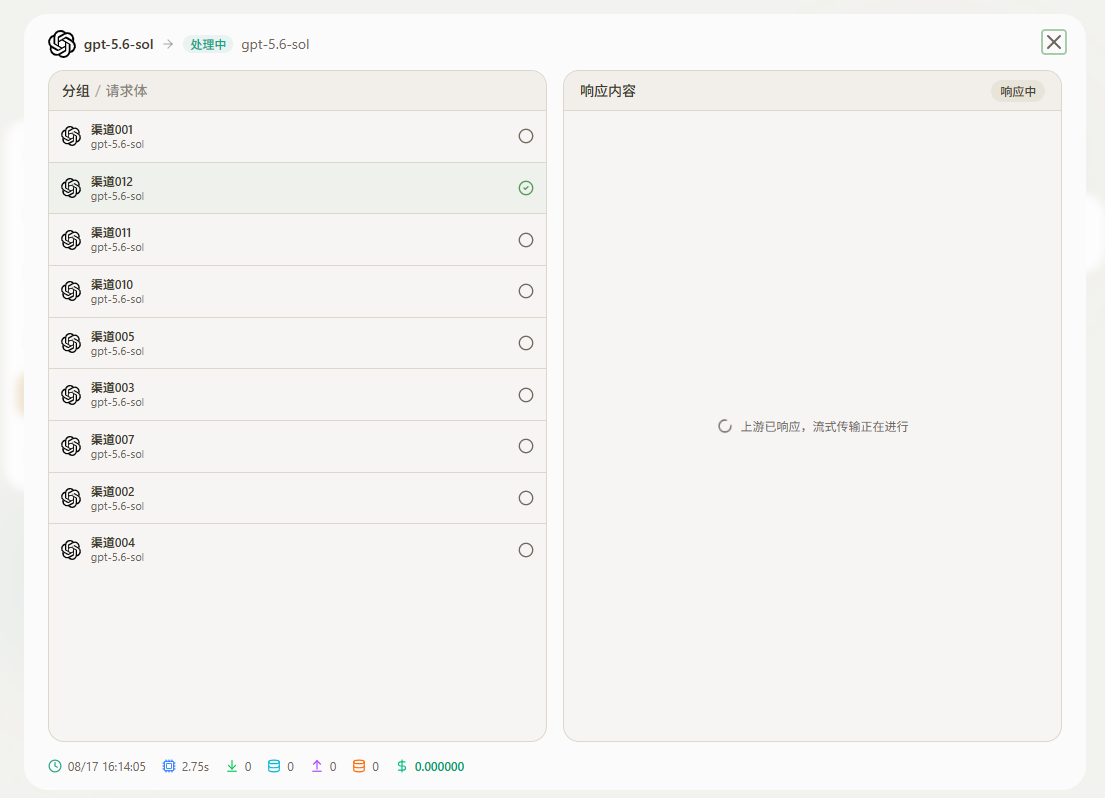Click the cyan database icon in footer
1105x798 pixels.
click(274, 766)
